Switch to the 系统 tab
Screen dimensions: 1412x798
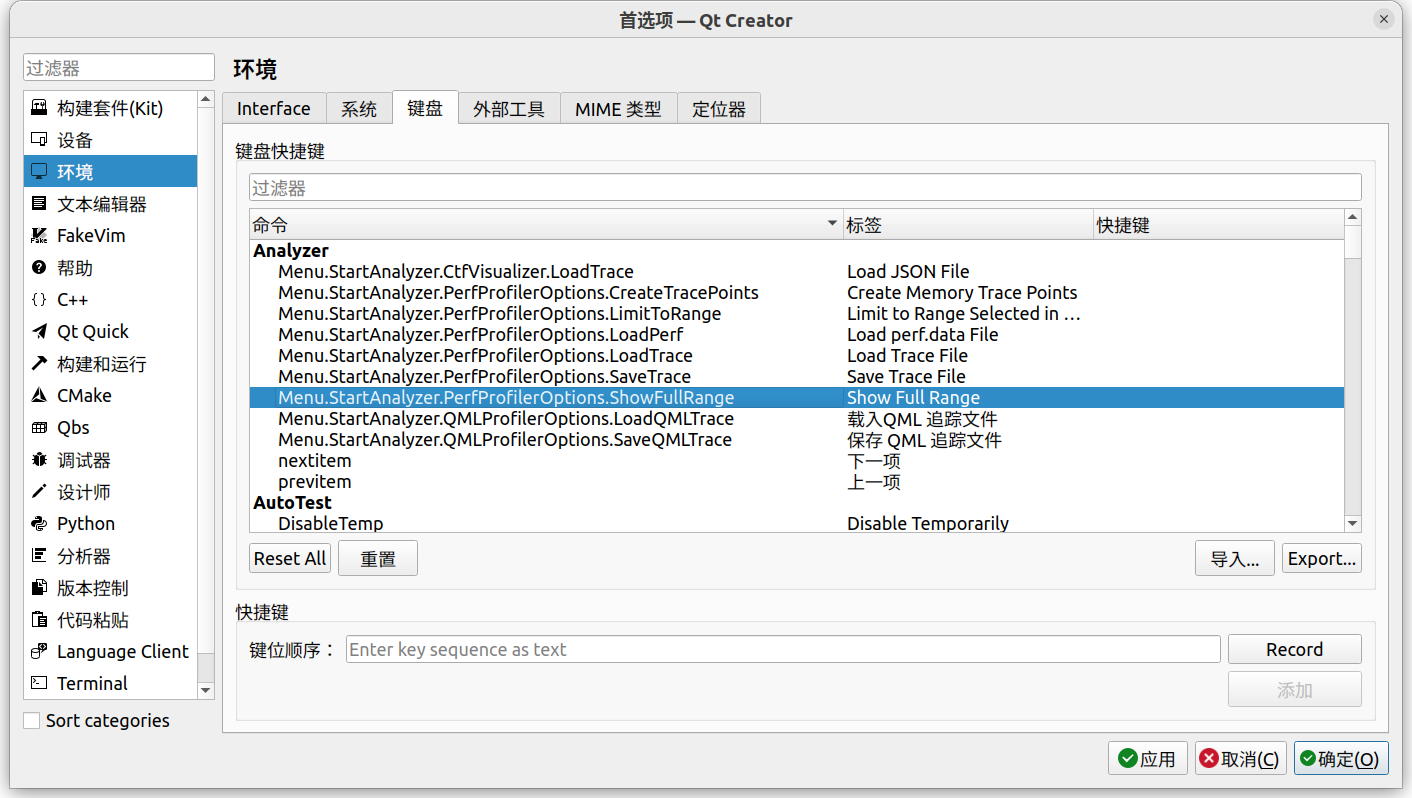coord(359,109)
